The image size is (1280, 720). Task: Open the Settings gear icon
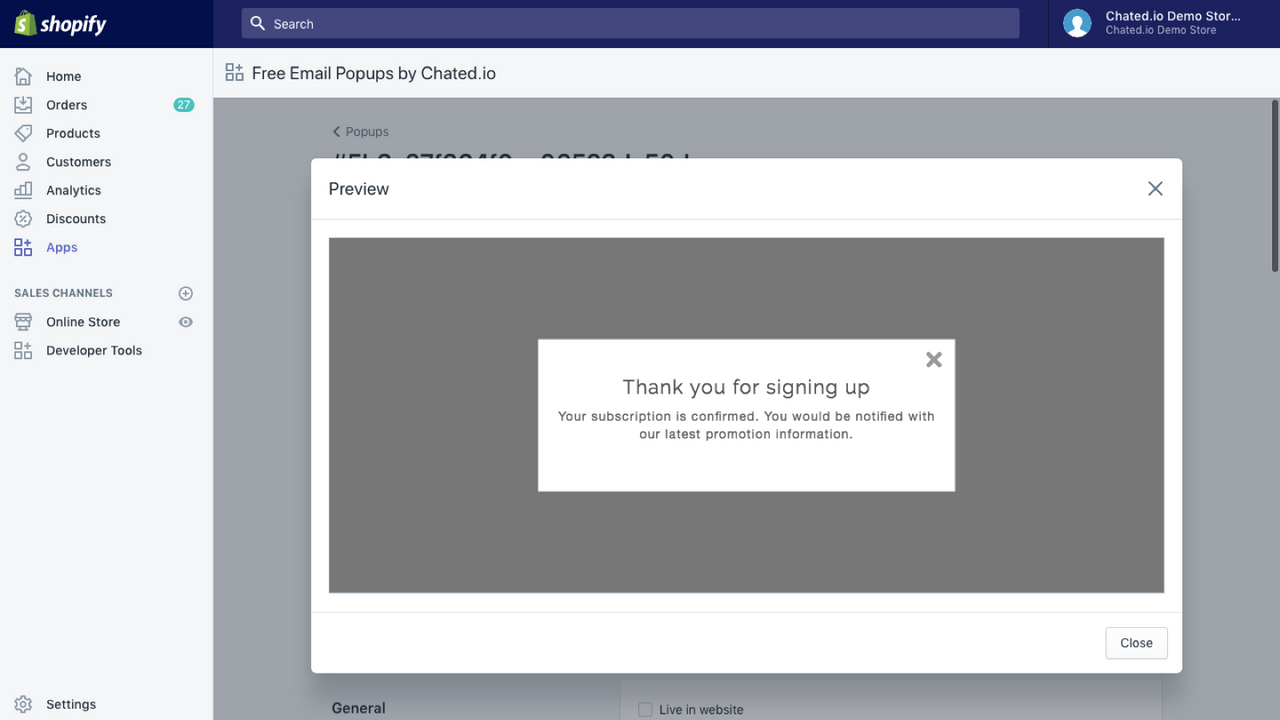pos(22,704)
